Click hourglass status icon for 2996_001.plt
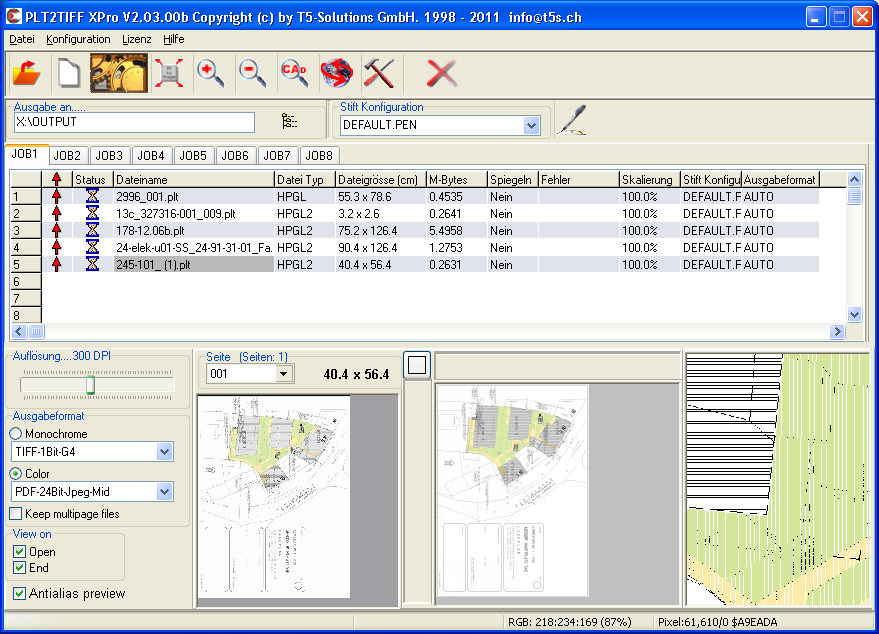879x634 pixels. tap(92, 196)
